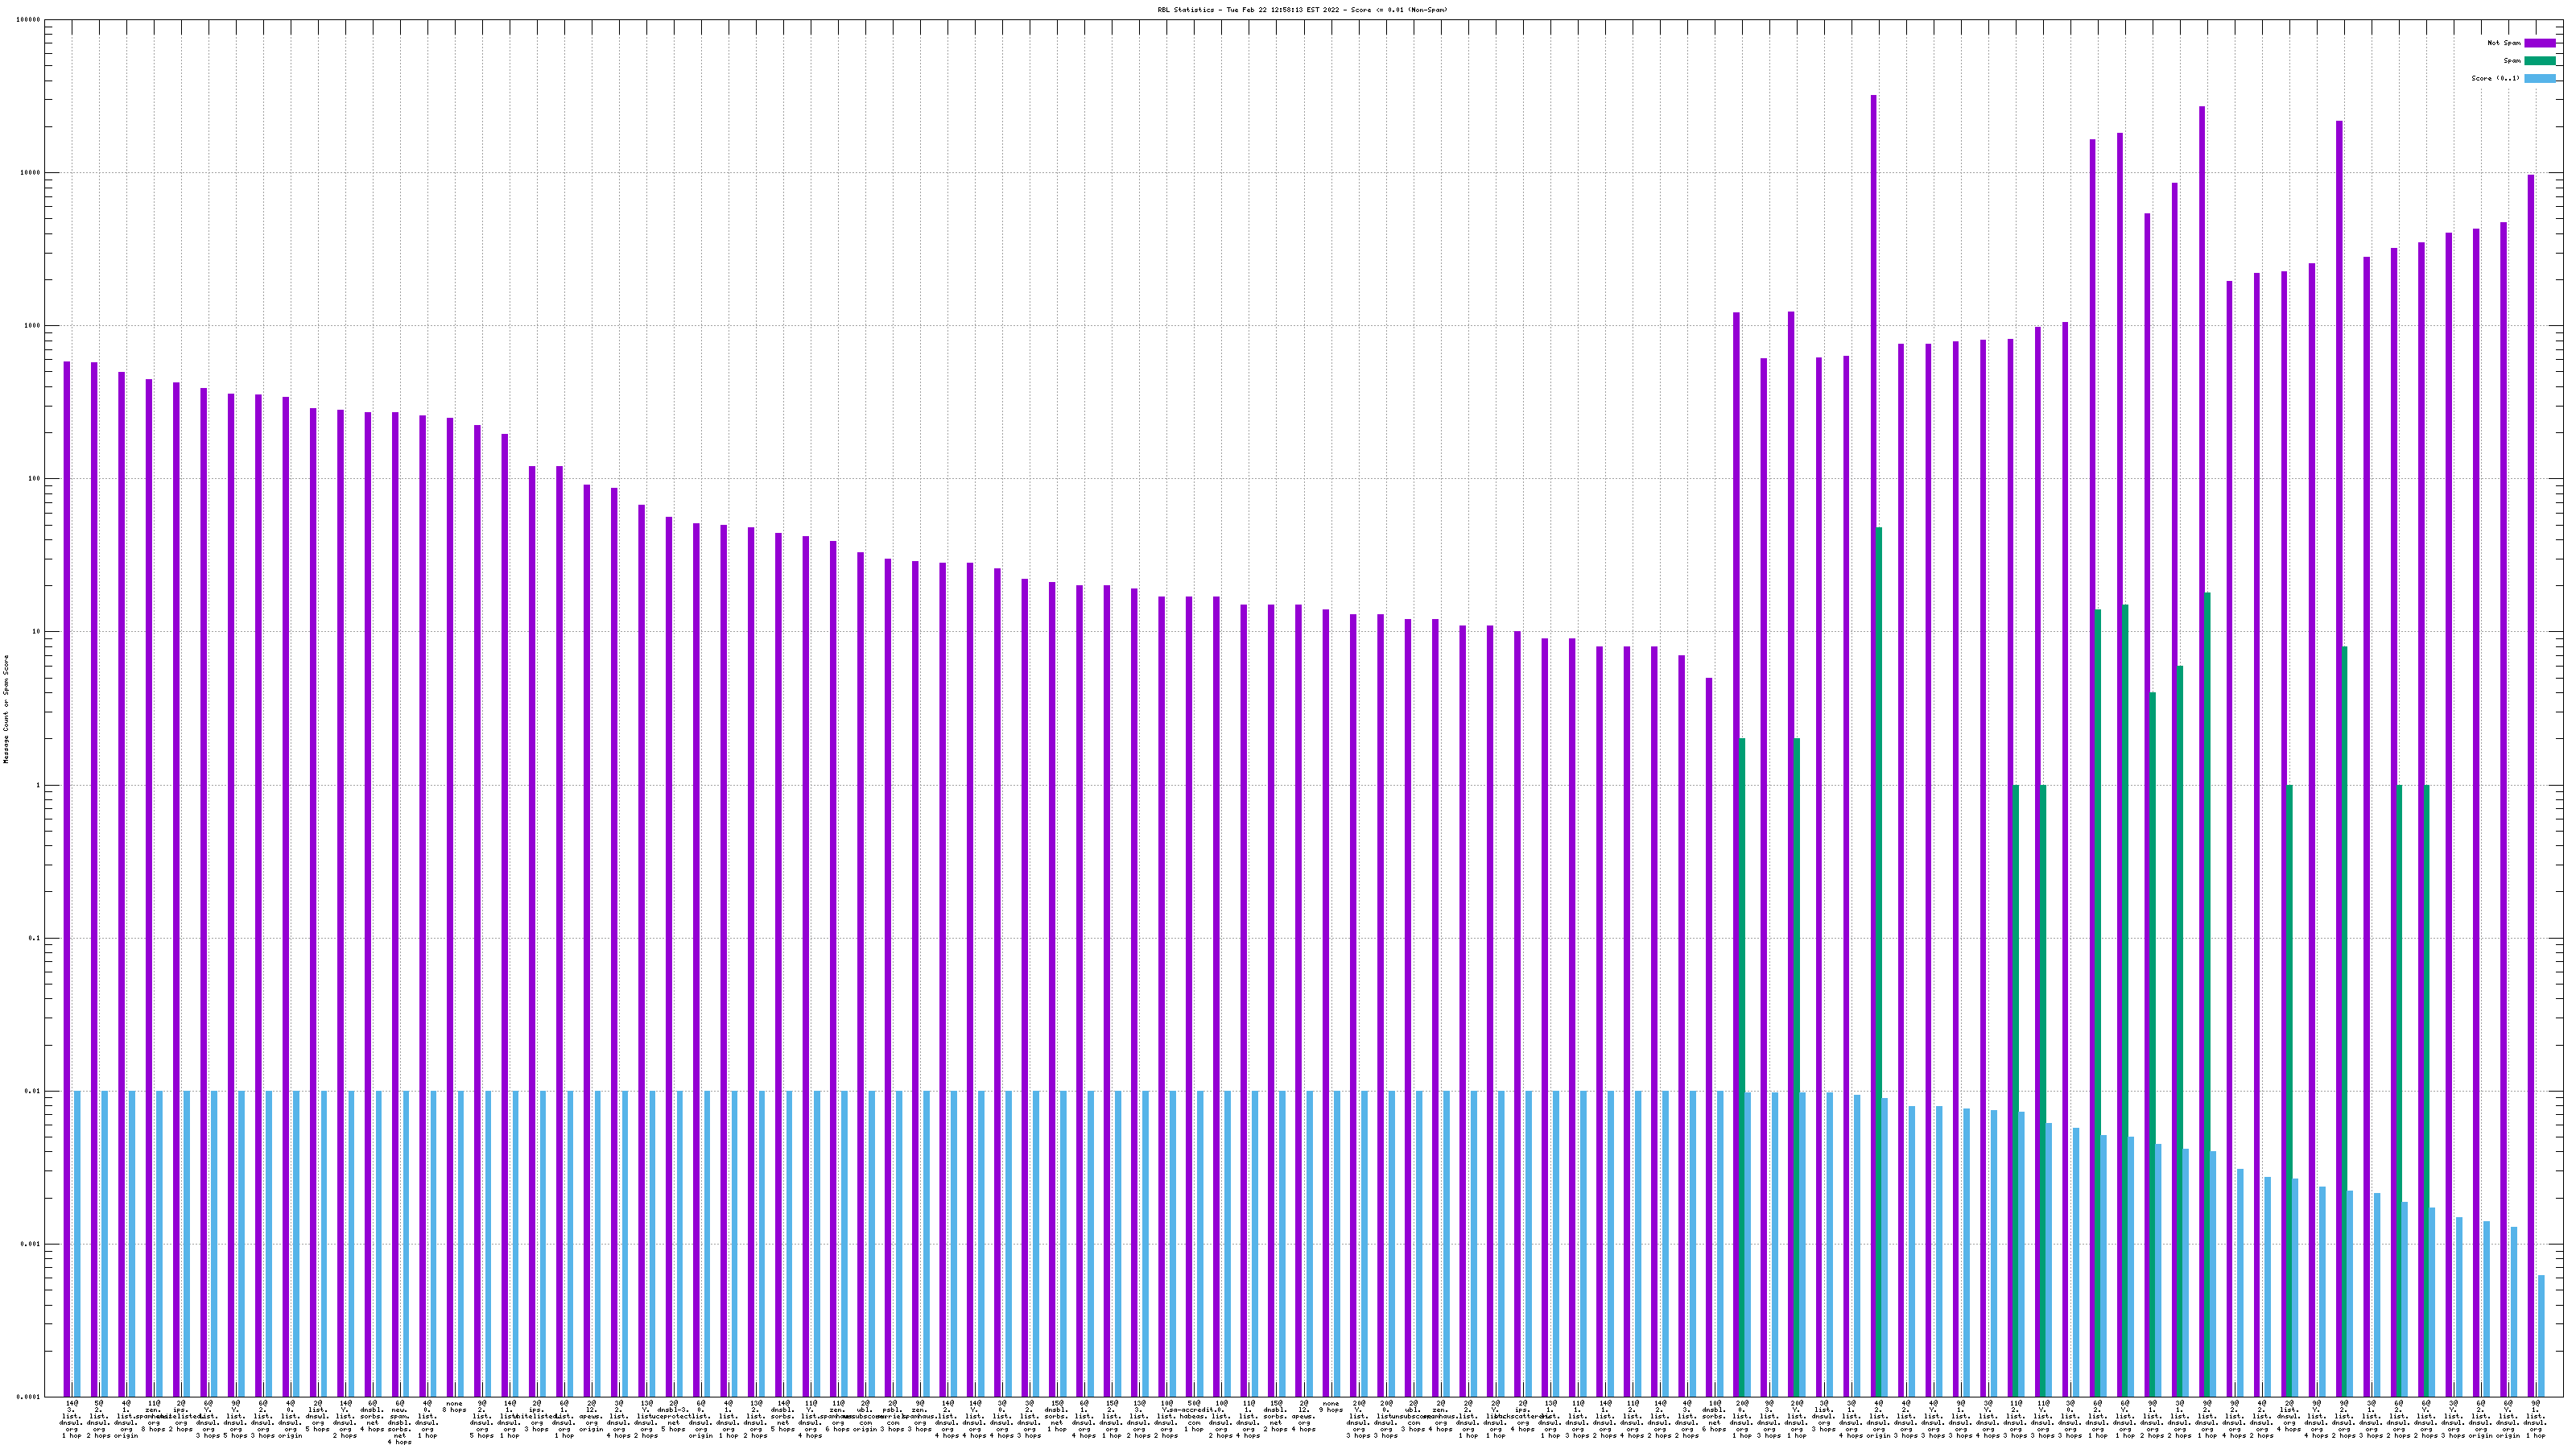This screenshot has width=2576, height=1449.
Task: Click the RBL Statistics chart title
Action: (1302, 10)
